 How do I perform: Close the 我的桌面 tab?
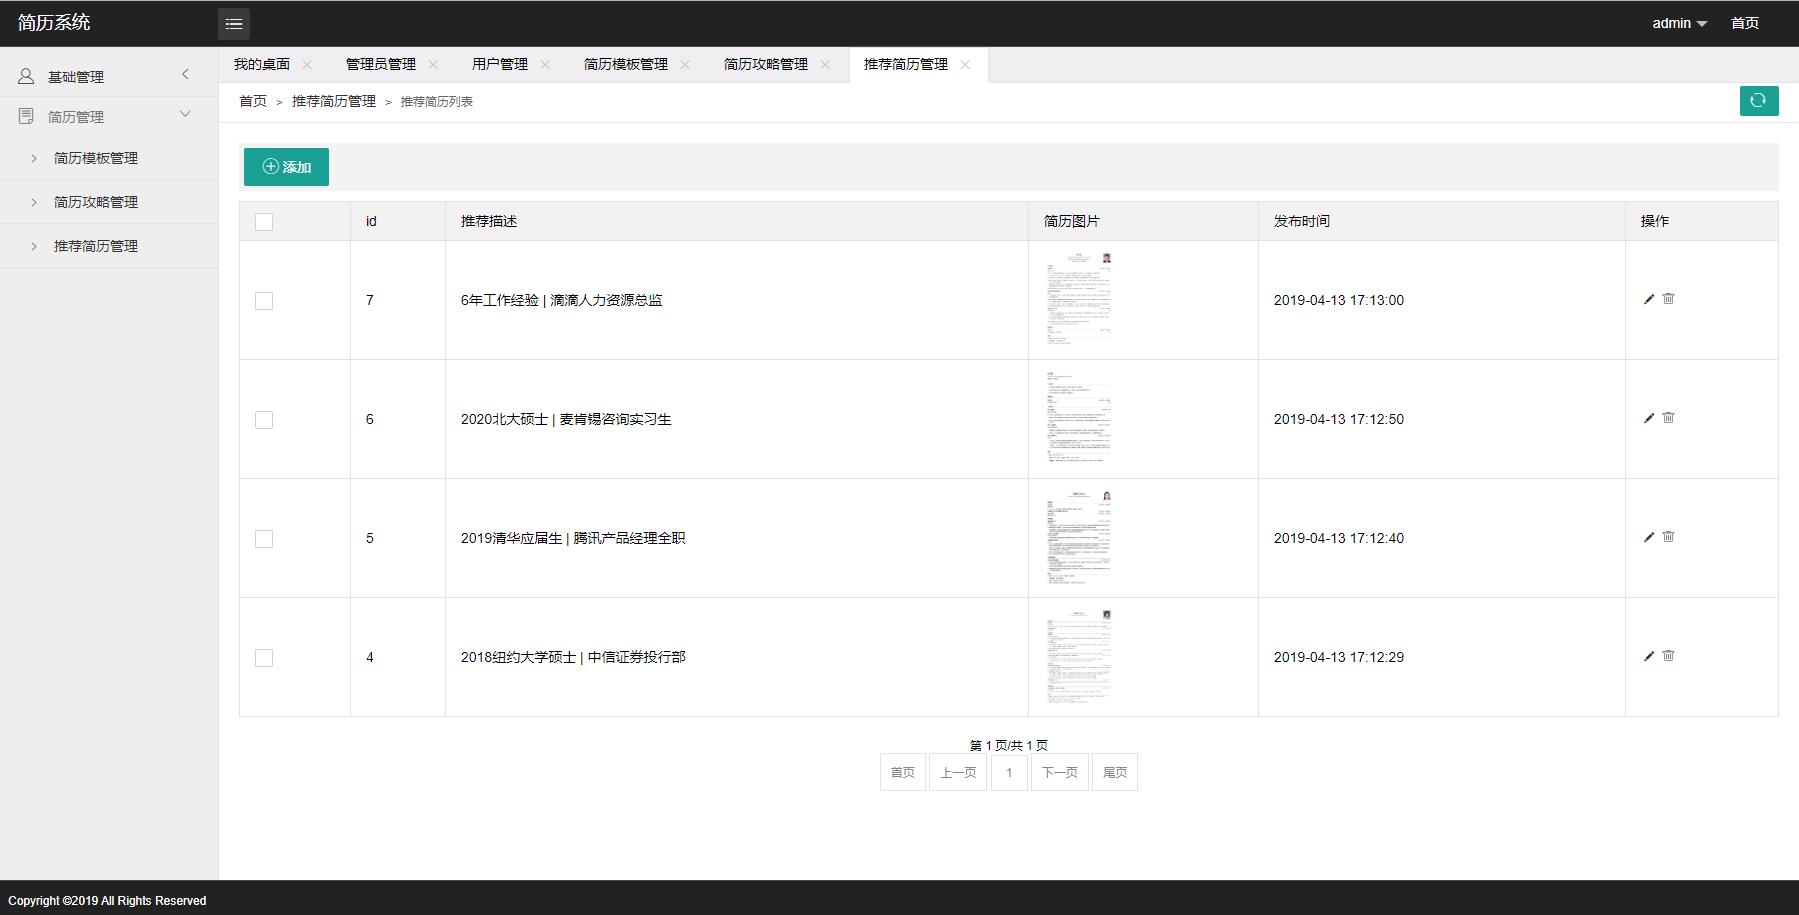tap(307, 64)
